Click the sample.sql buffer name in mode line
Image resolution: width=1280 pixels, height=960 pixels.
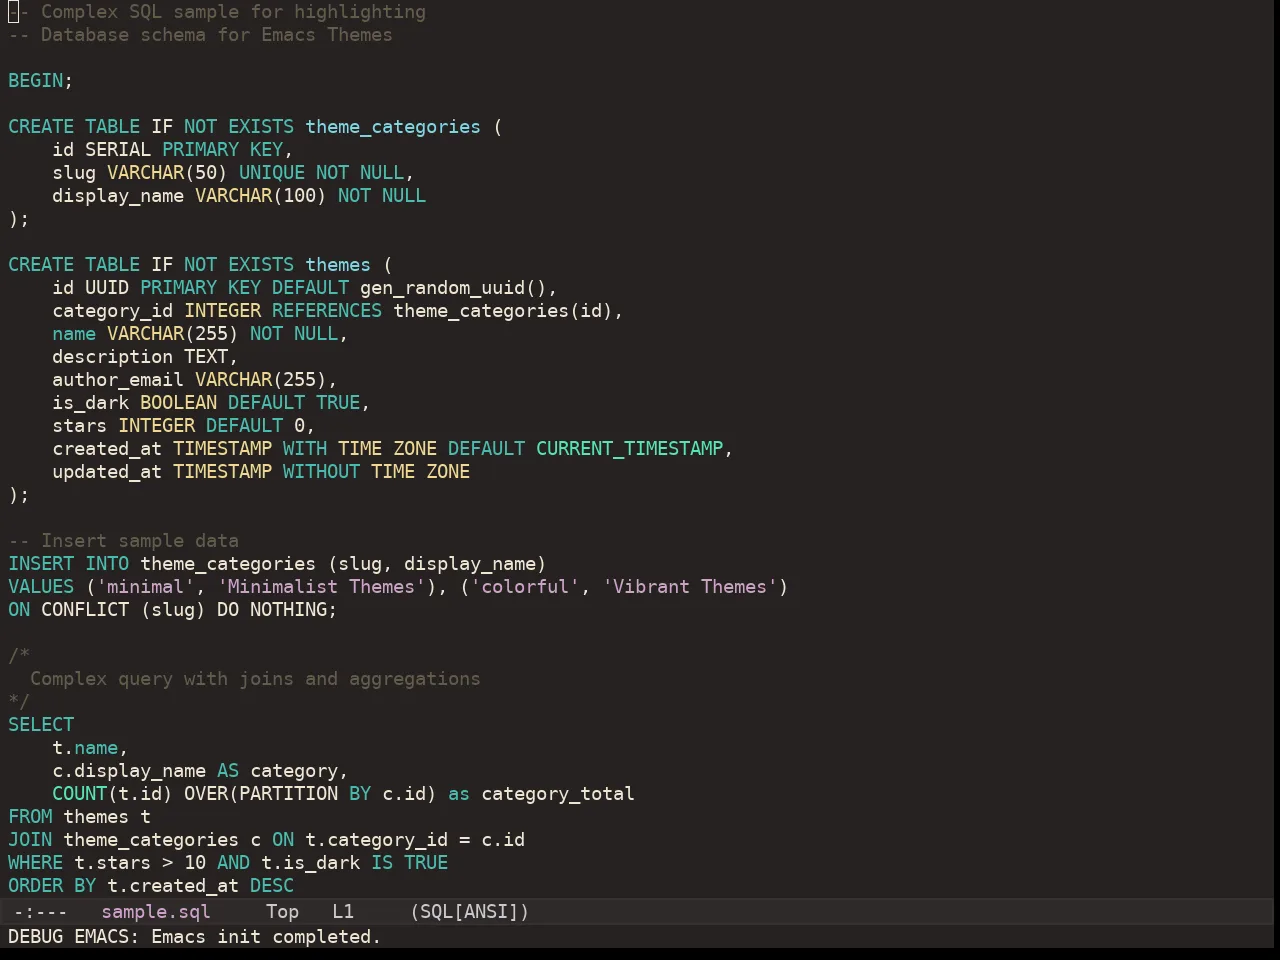(156, 911)
